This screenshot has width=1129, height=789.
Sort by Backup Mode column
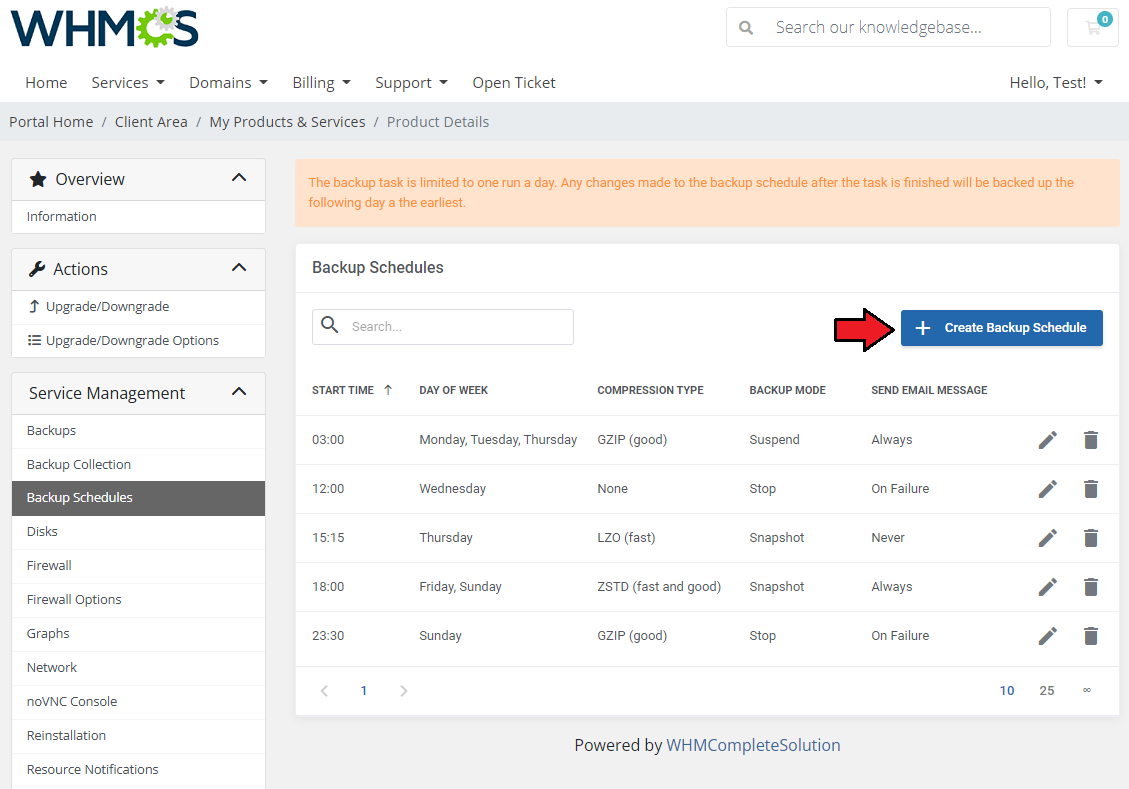tap(788, 390)
